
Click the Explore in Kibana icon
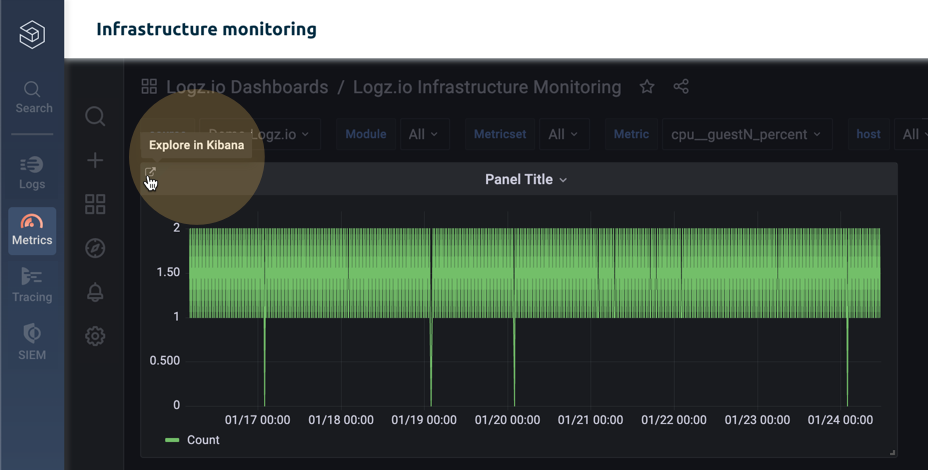(151, 174)
